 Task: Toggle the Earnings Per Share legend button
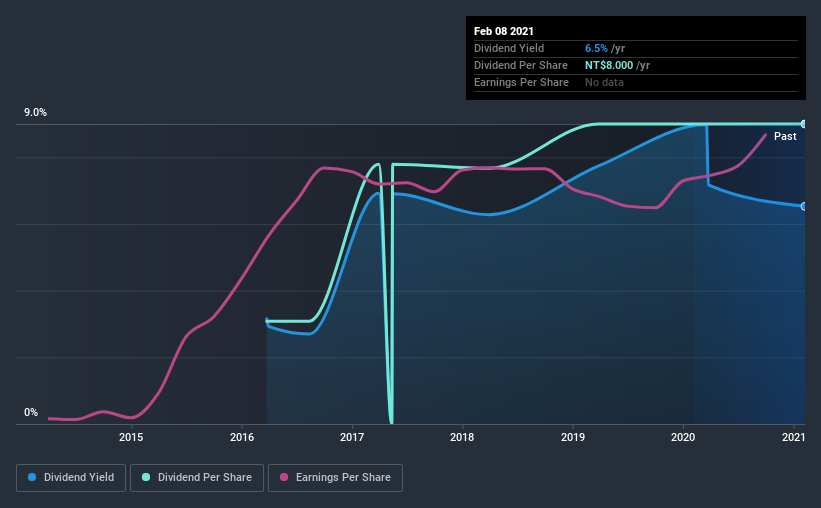click(x=335, y=478)
